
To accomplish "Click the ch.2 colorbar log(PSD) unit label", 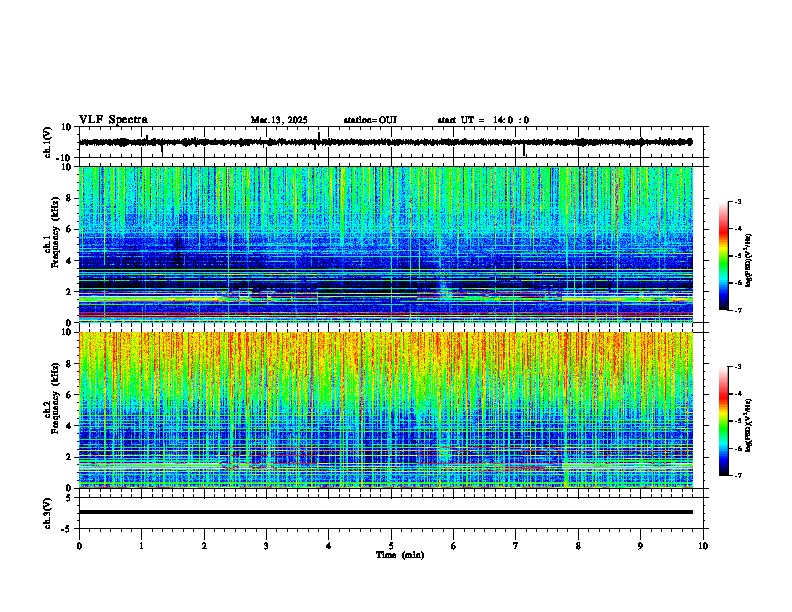I will click(749, 425).
